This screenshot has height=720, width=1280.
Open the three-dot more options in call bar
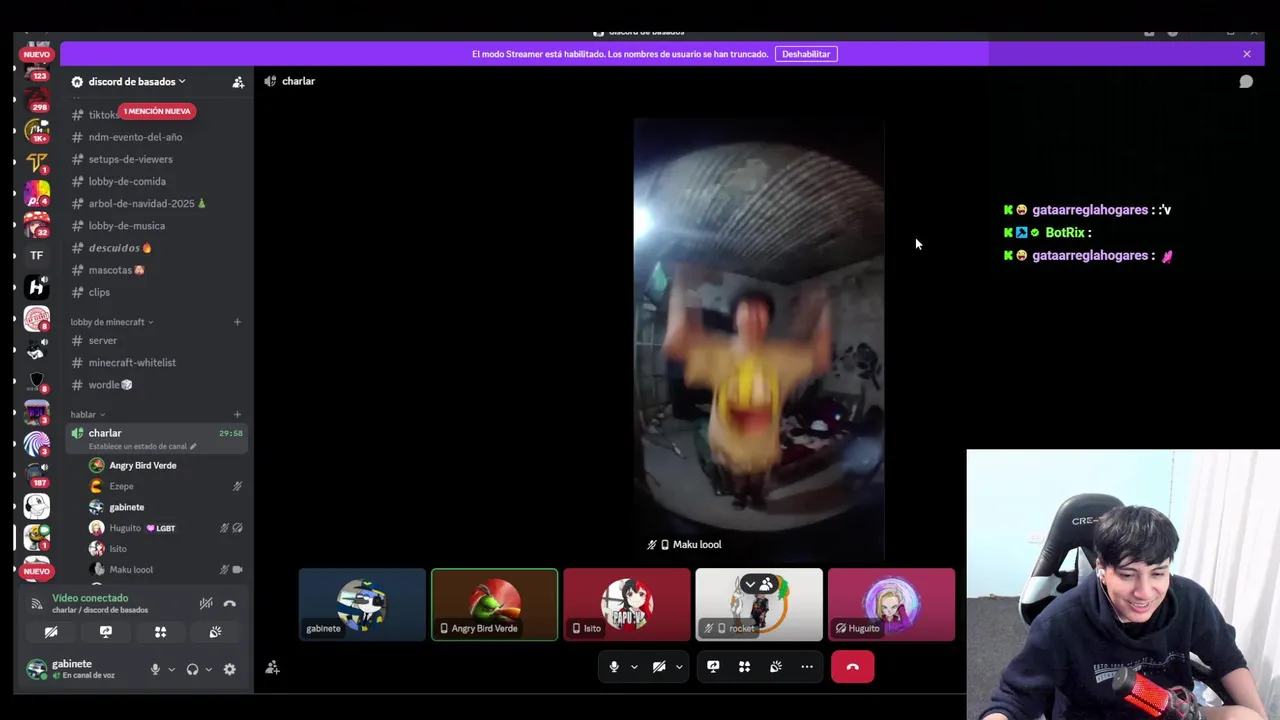click(x=807, y=667)
